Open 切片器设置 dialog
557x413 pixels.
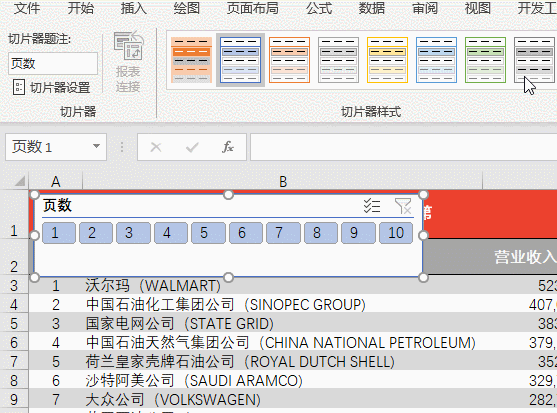coord(51,87)
